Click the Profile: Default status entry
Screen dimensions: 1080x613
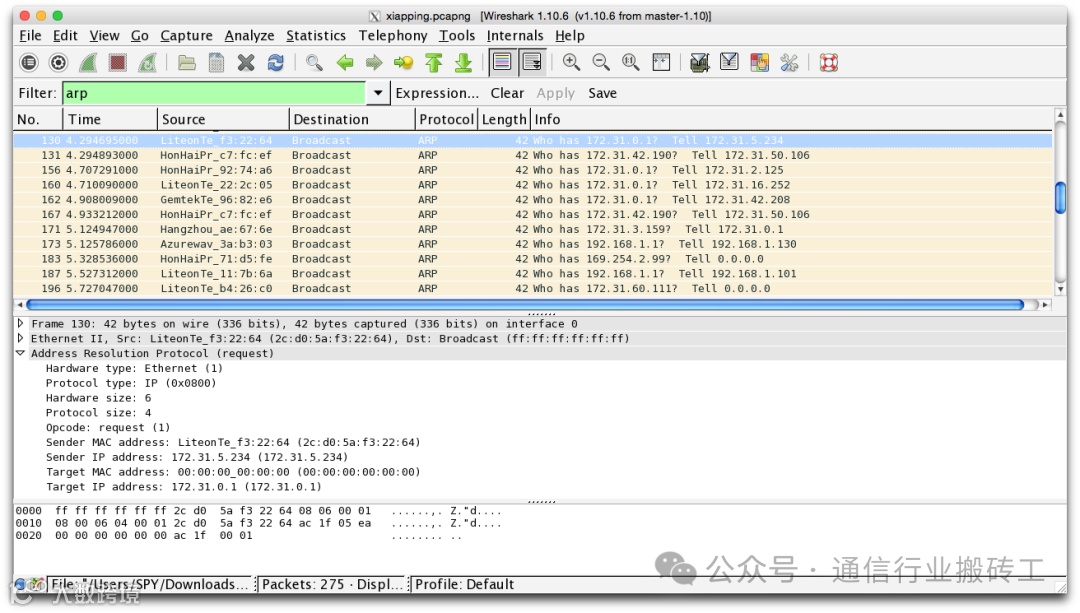[x=464, y=584]
